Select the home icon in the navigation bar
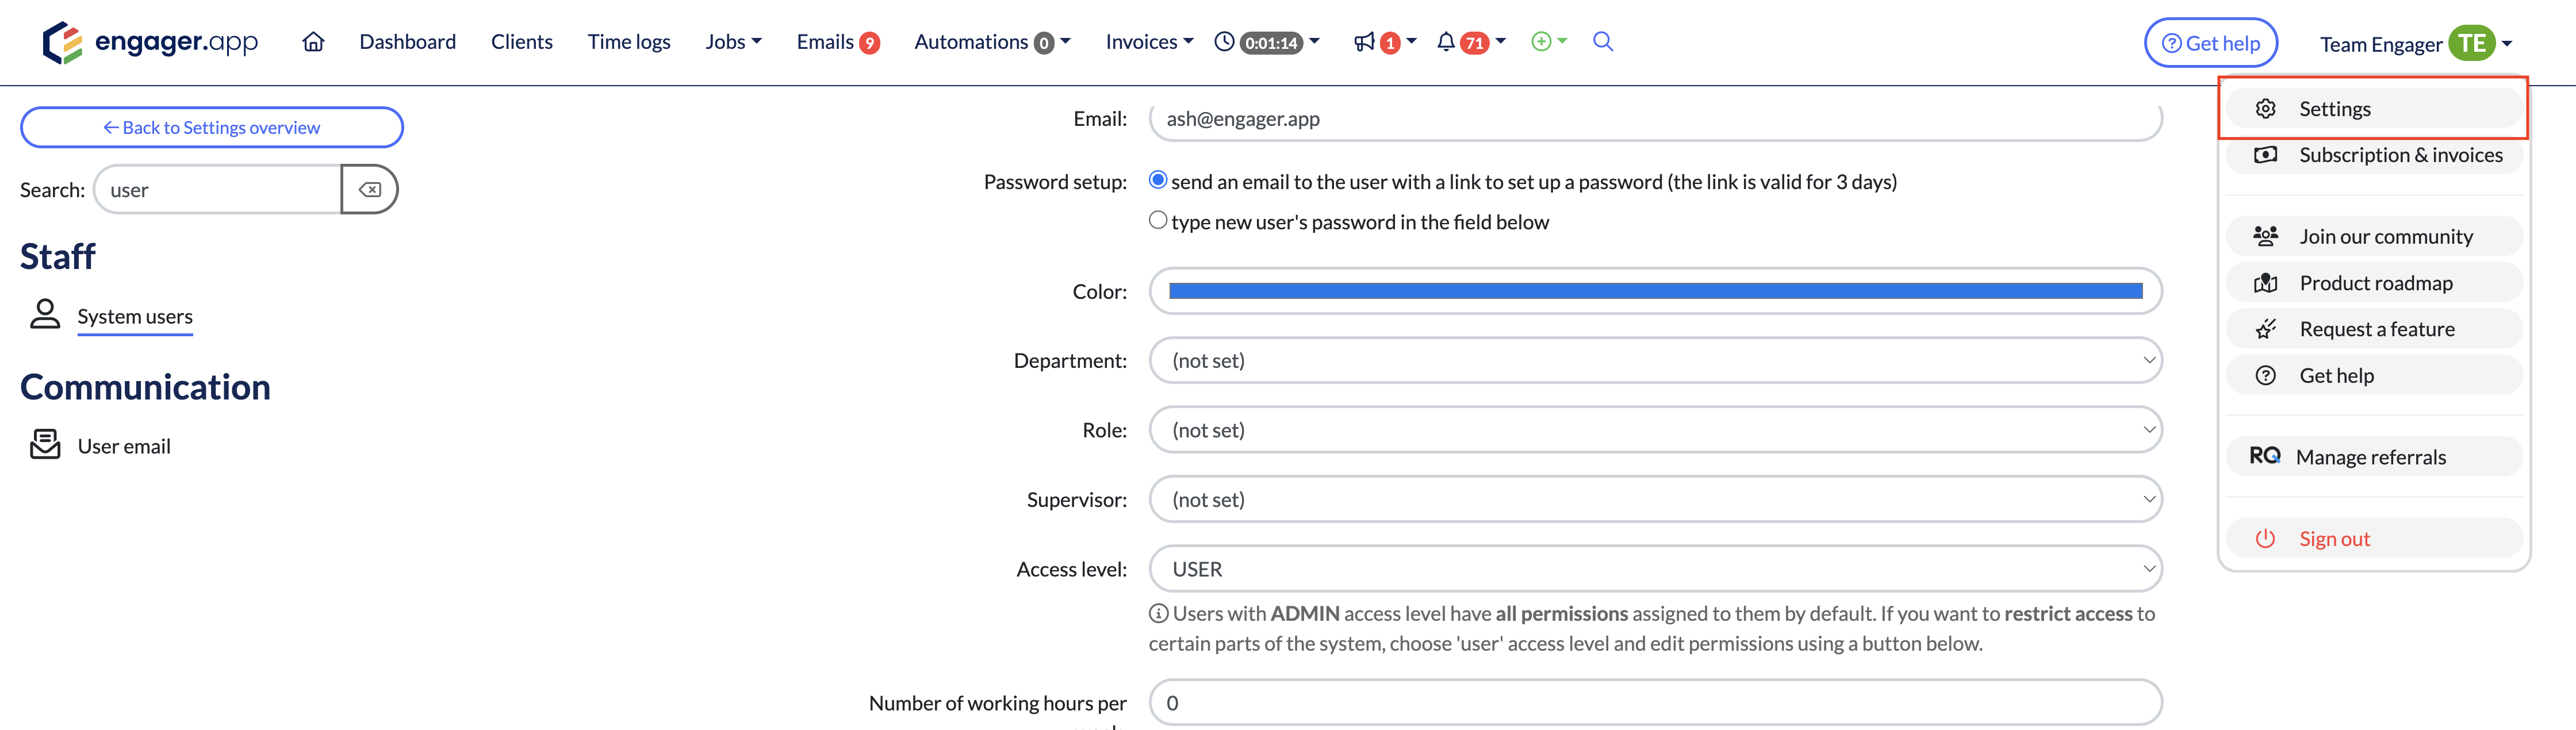Screen dimensions: 2576x730 pyautogui.click(x=313, y=42)
